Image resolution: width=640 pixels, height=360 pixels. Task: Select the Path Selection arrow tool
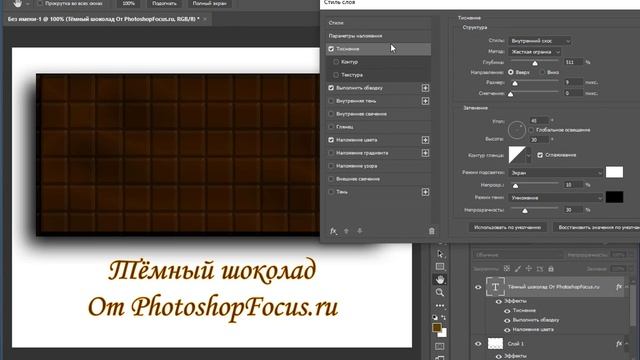pyautogui.click(x=440, y=254)
